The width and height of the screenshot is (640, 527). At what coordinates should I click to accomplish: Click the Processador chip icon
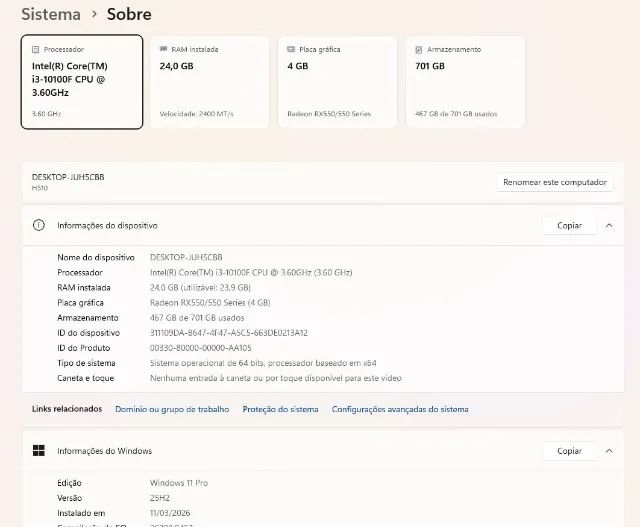(36, 49)
